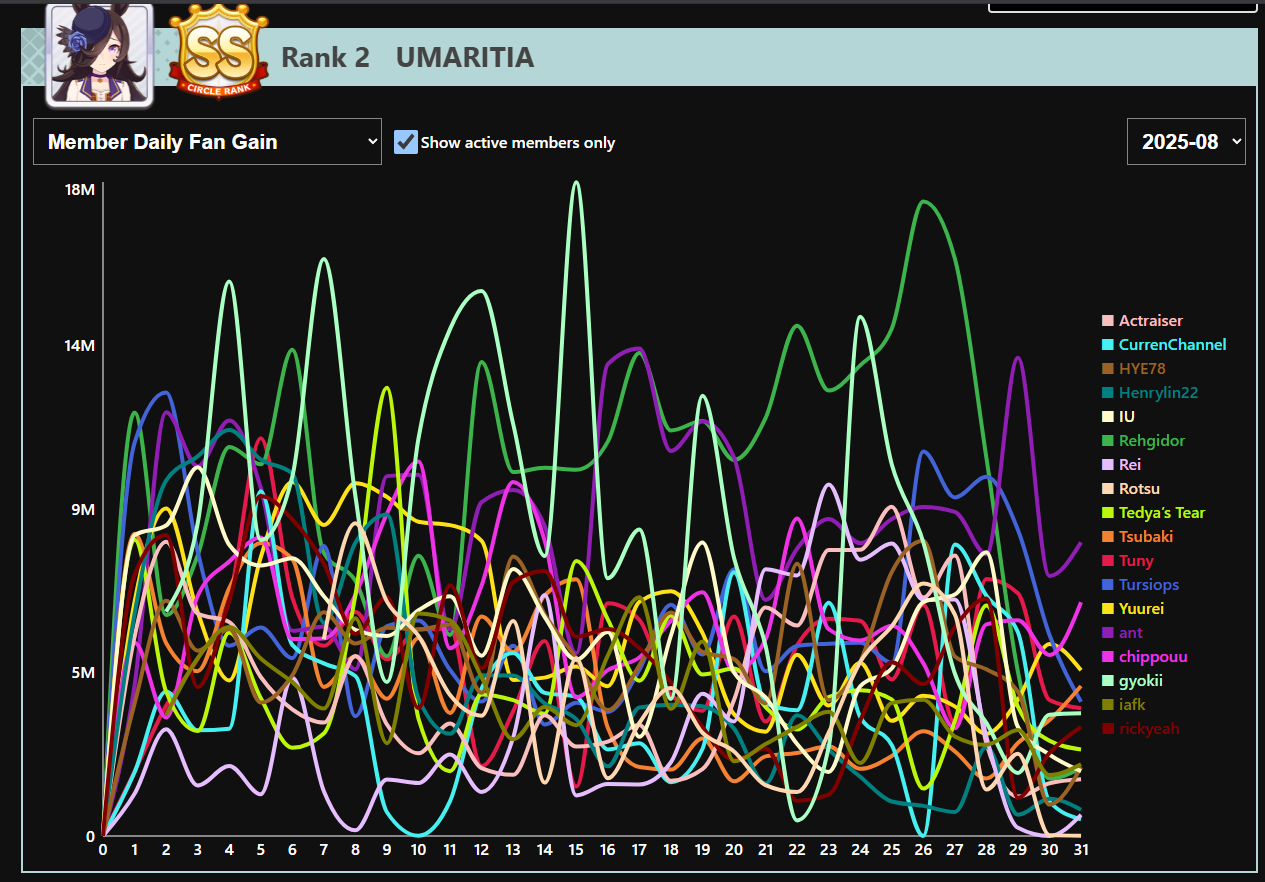Toggle Rotsu series in legend

pos(1130,489)
